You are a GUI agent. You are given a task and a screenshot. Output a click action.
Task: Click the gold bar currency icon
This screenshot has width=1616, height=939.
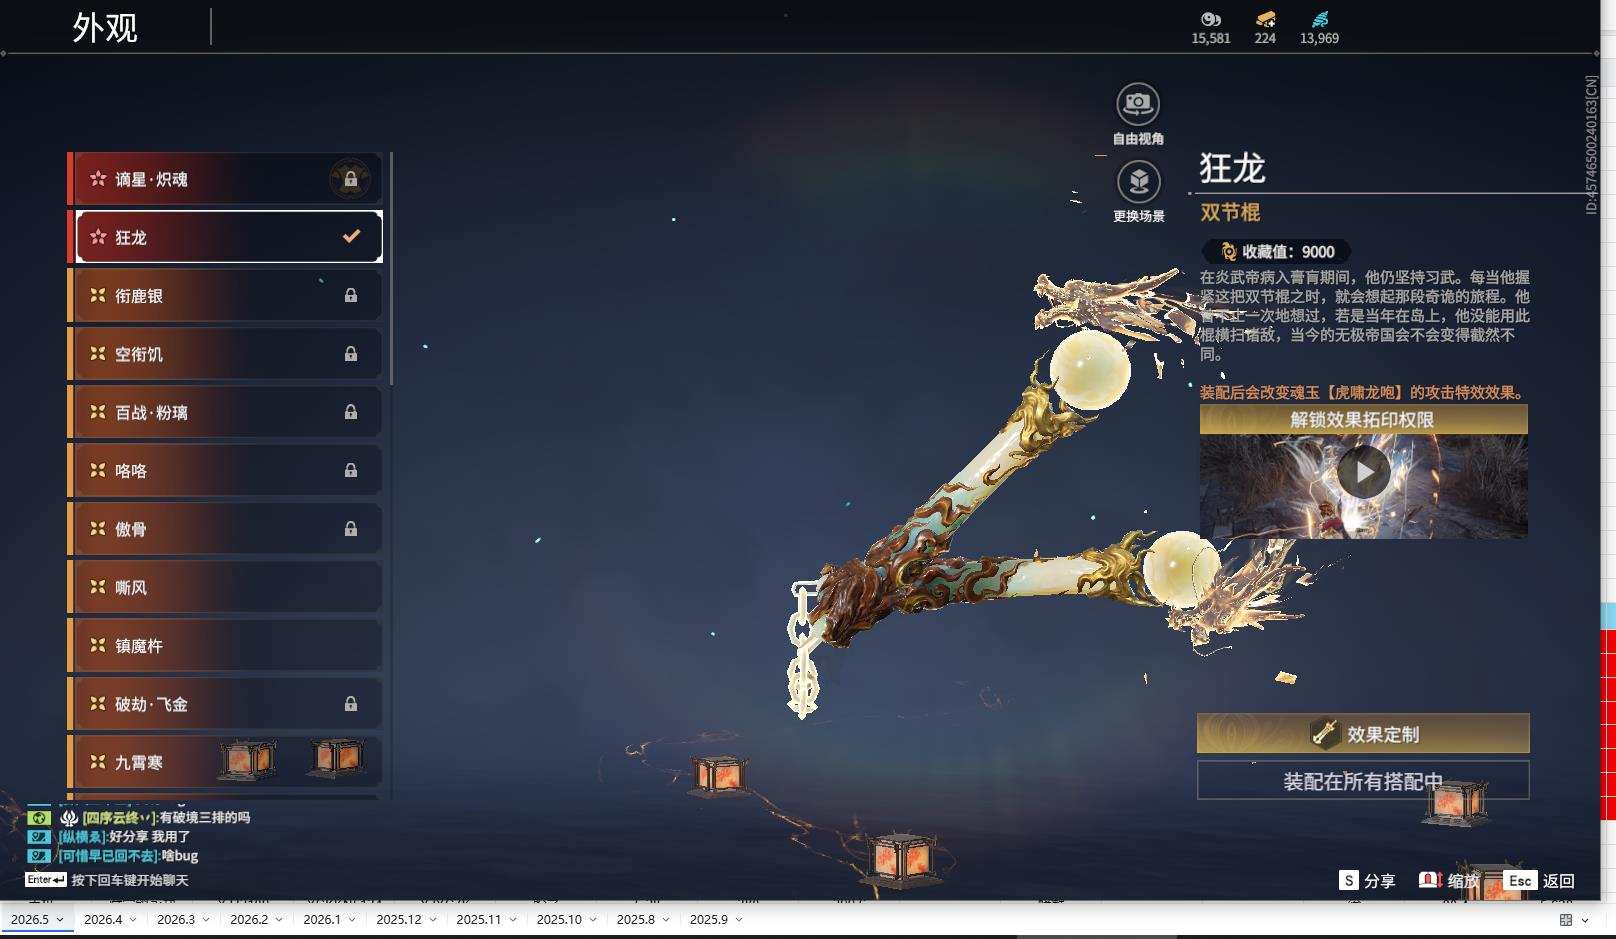click(1265, 19)
